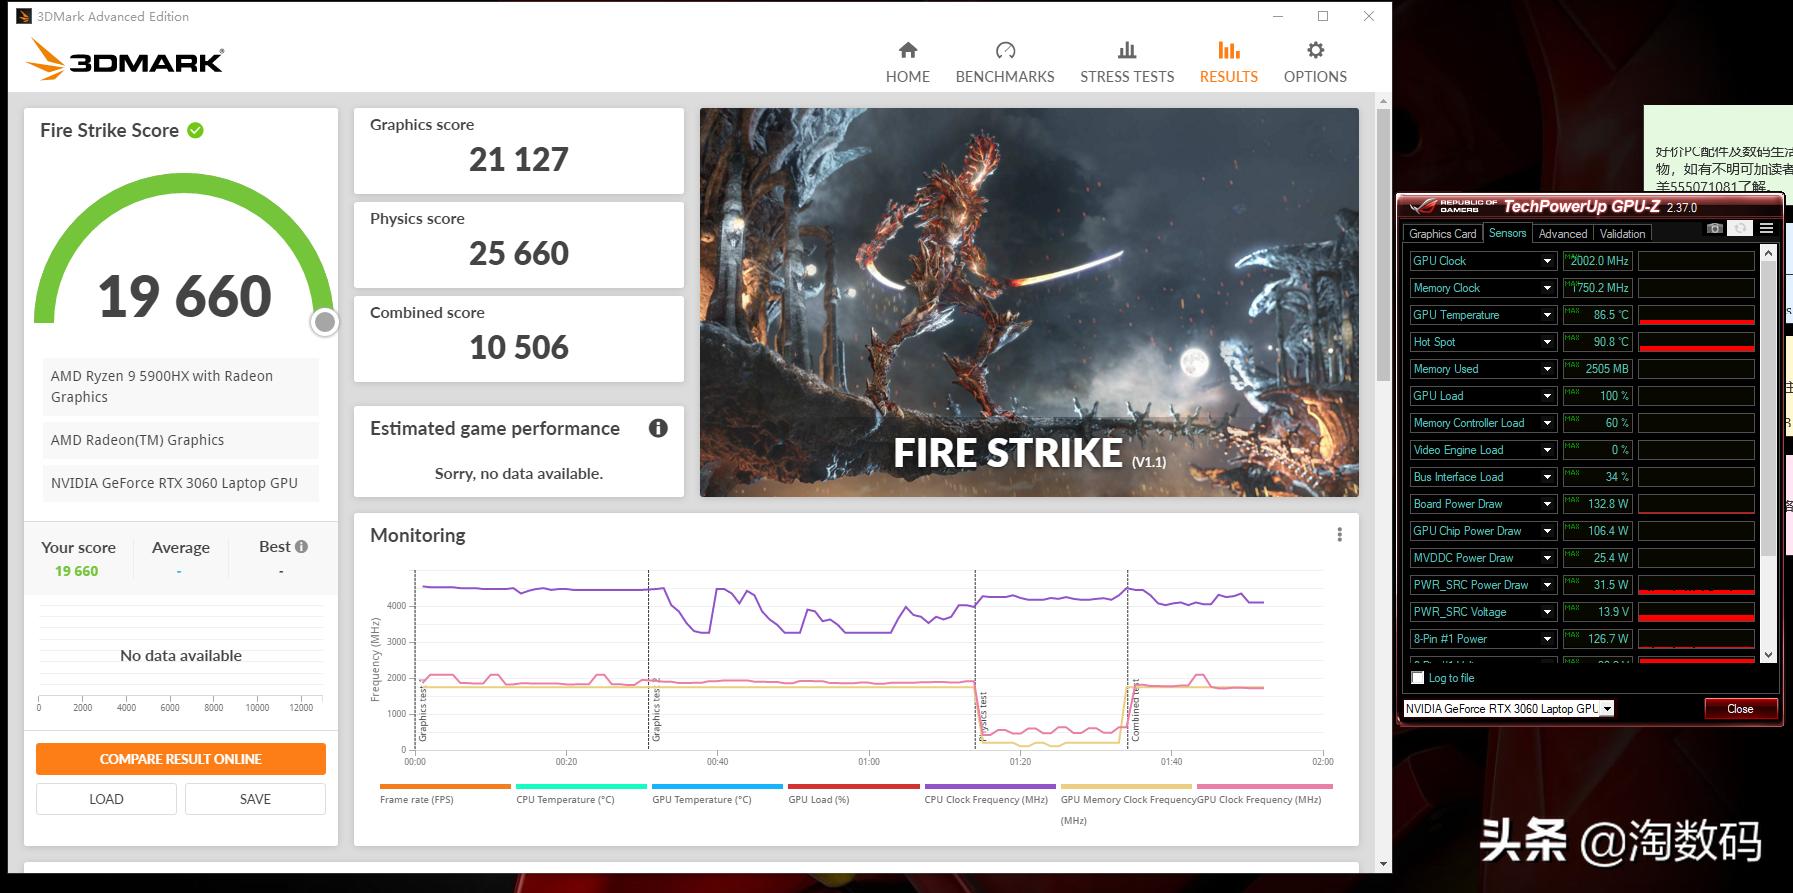Click the Hot Spot history graph in GPU-Z
This screenshot has height=893, width=1793.
[1696, 342]
